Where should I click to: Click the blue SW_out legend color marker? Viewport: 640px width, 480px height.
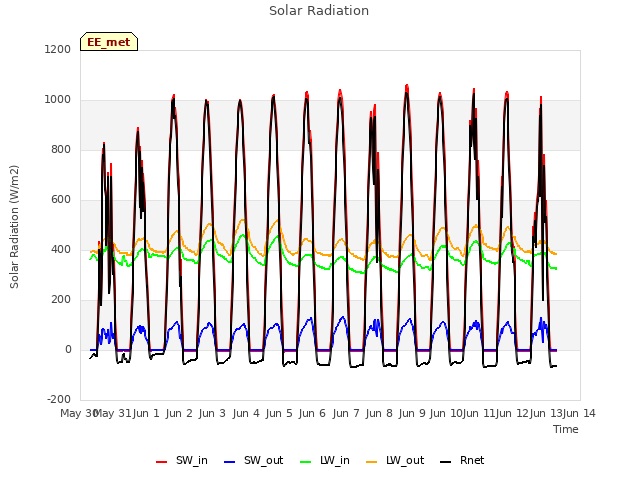click(x=230, y=462)
